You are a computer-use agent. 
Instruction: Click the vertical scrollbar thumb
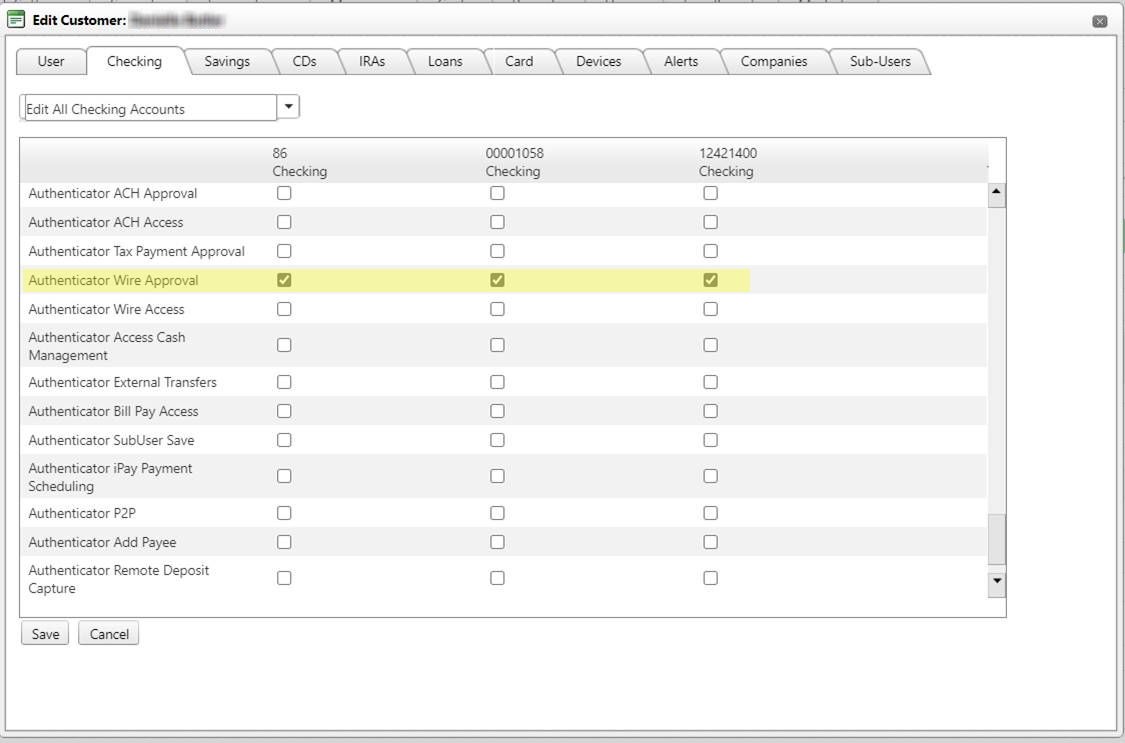click(x=996, y=540)
